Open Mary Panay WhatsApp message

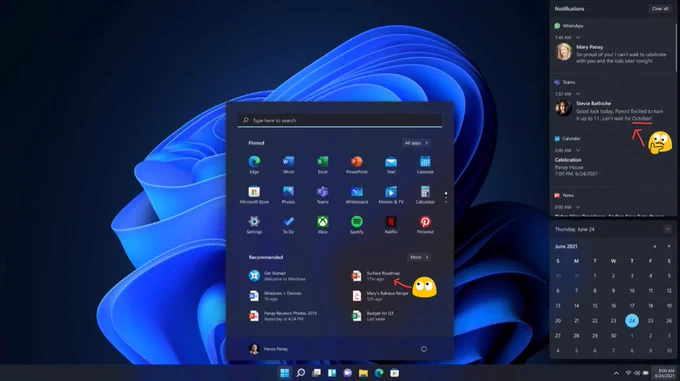point(611,53)
